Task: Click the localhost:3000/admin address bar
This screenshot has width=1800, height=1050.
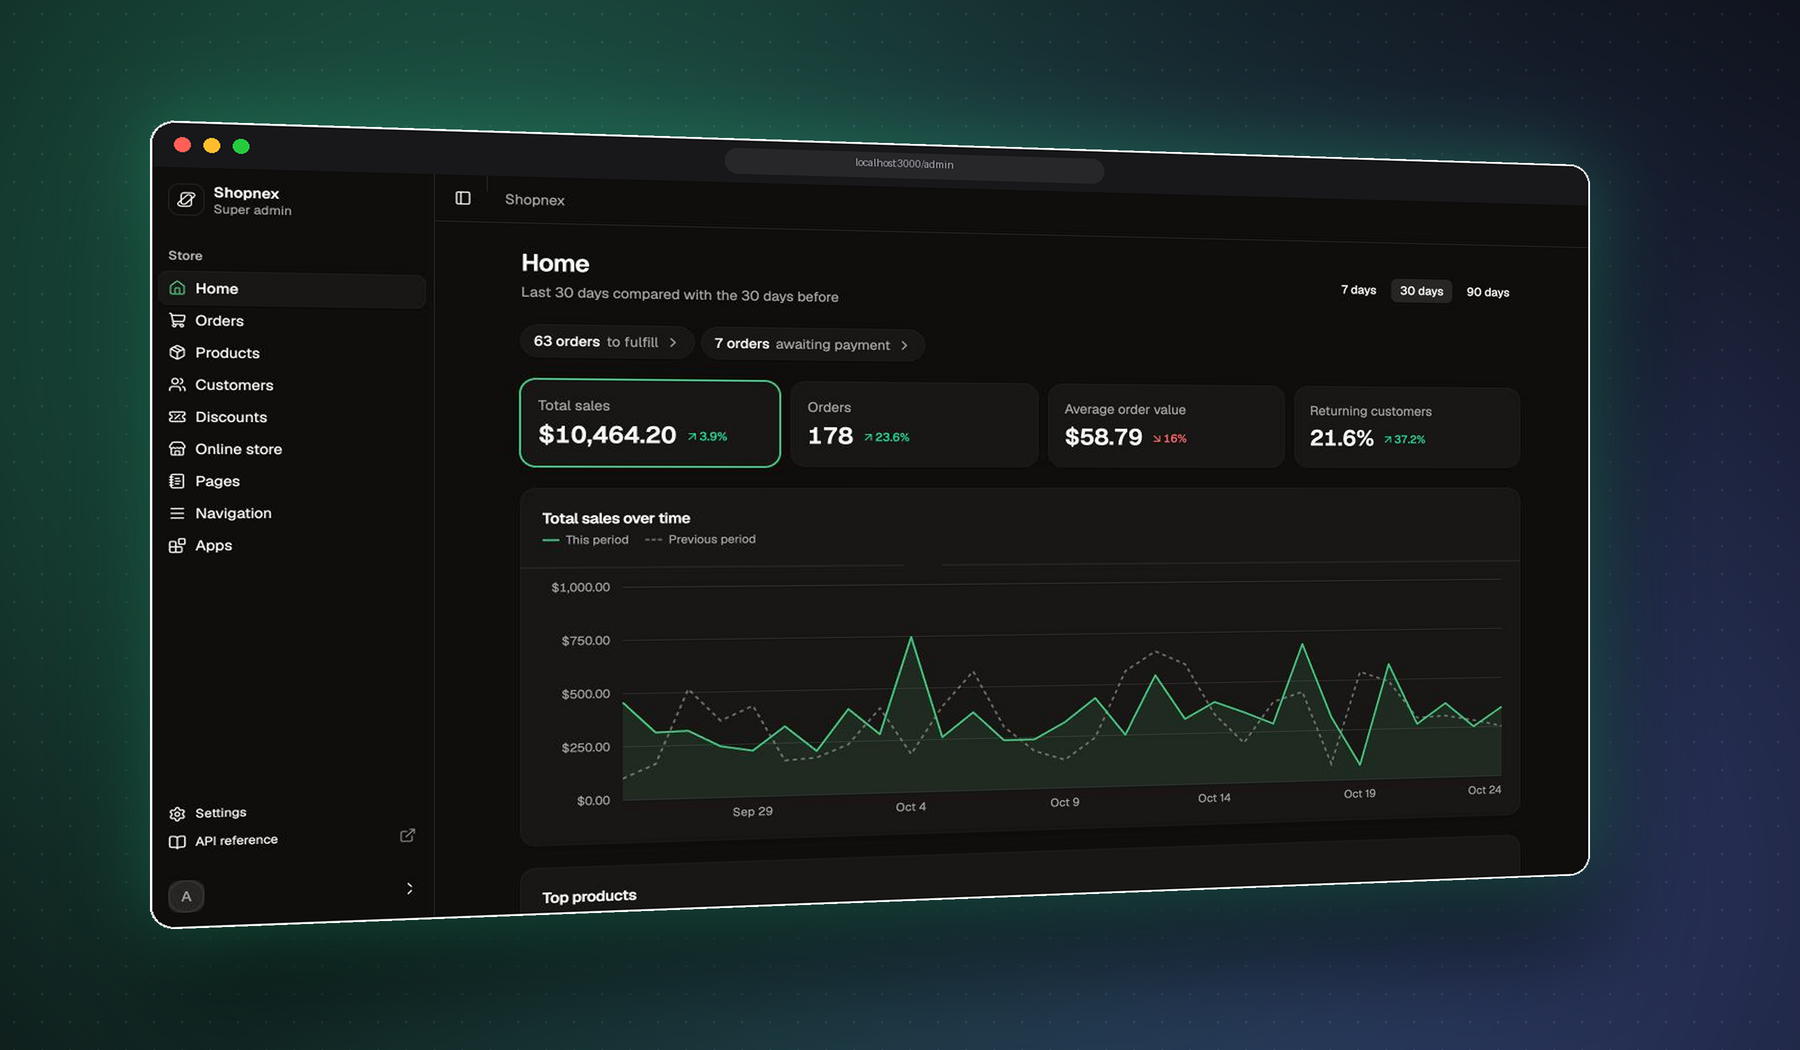Action: point(914,165)
